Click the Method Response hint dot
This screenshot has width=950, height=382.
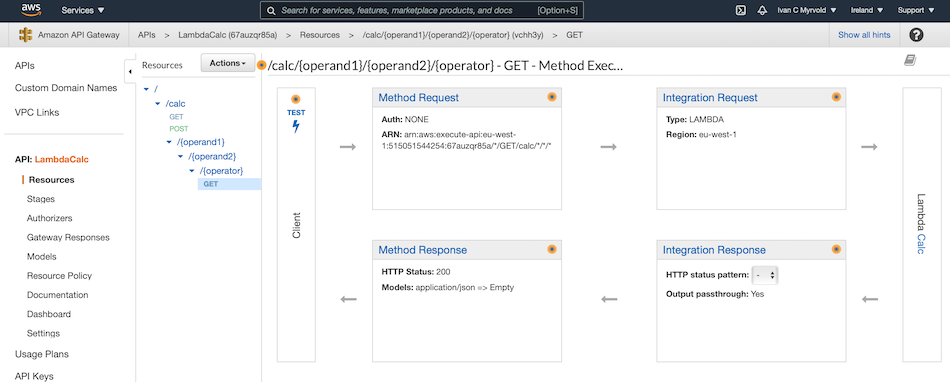(552, 249)
